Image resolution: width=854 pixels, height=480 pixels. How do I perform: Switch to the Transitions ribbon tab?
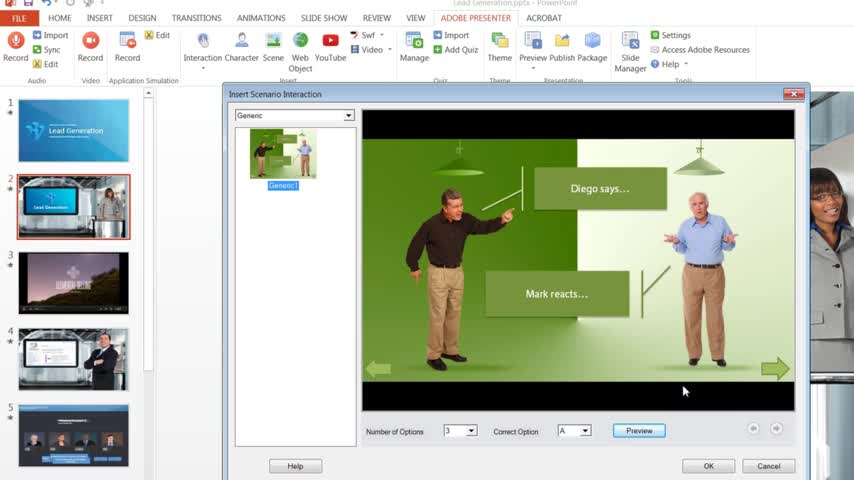[x=196, y=18]
